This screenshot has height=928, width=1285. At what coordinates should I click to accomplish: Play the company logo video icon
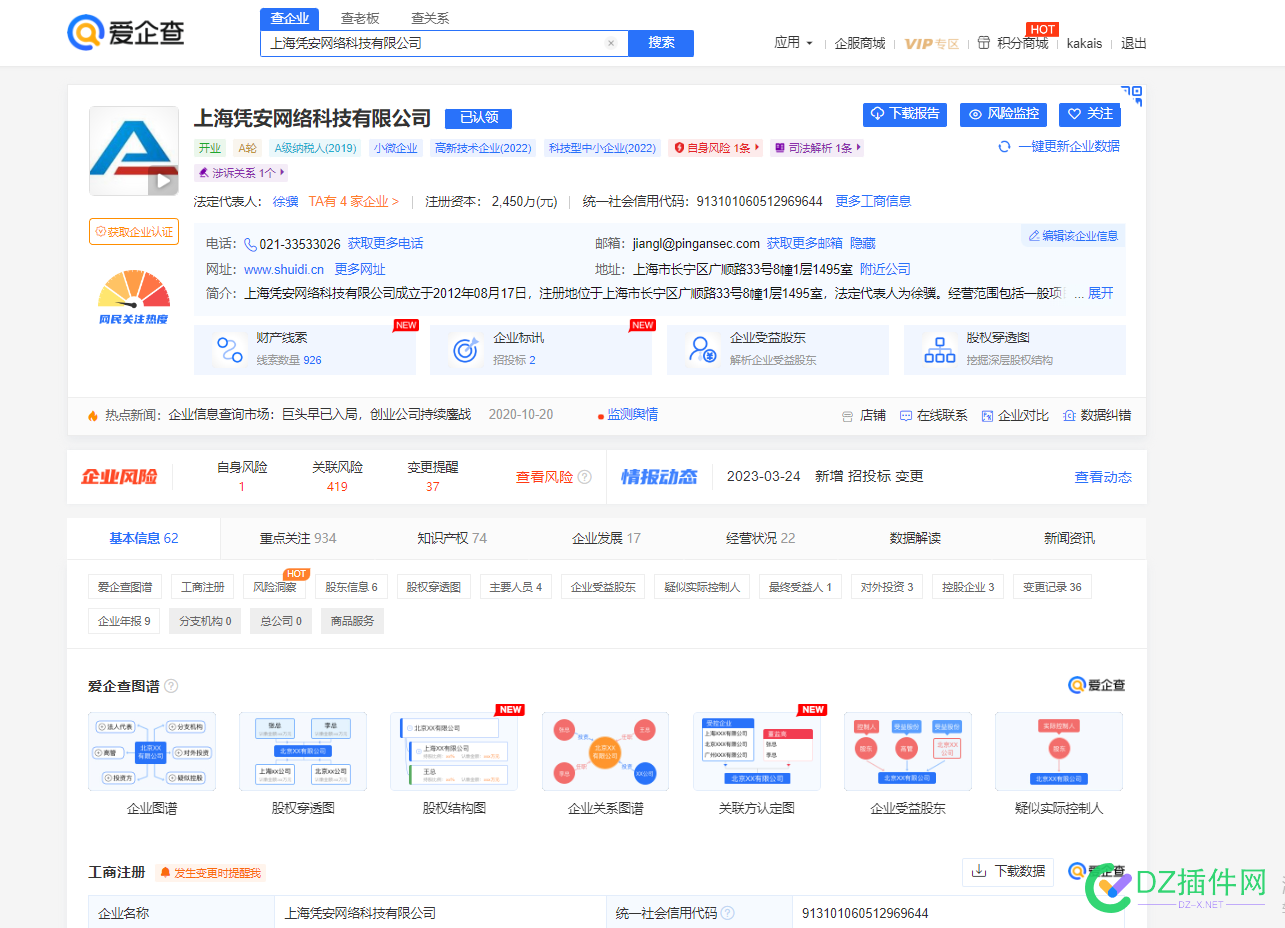coord(163,181)
